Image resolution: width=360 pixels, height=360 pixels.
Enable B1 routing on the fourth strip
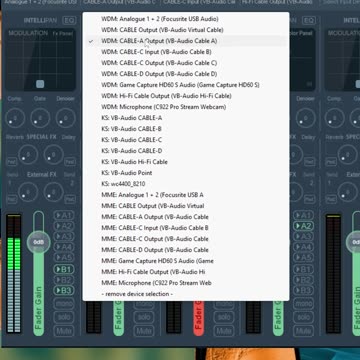(303, 269)
